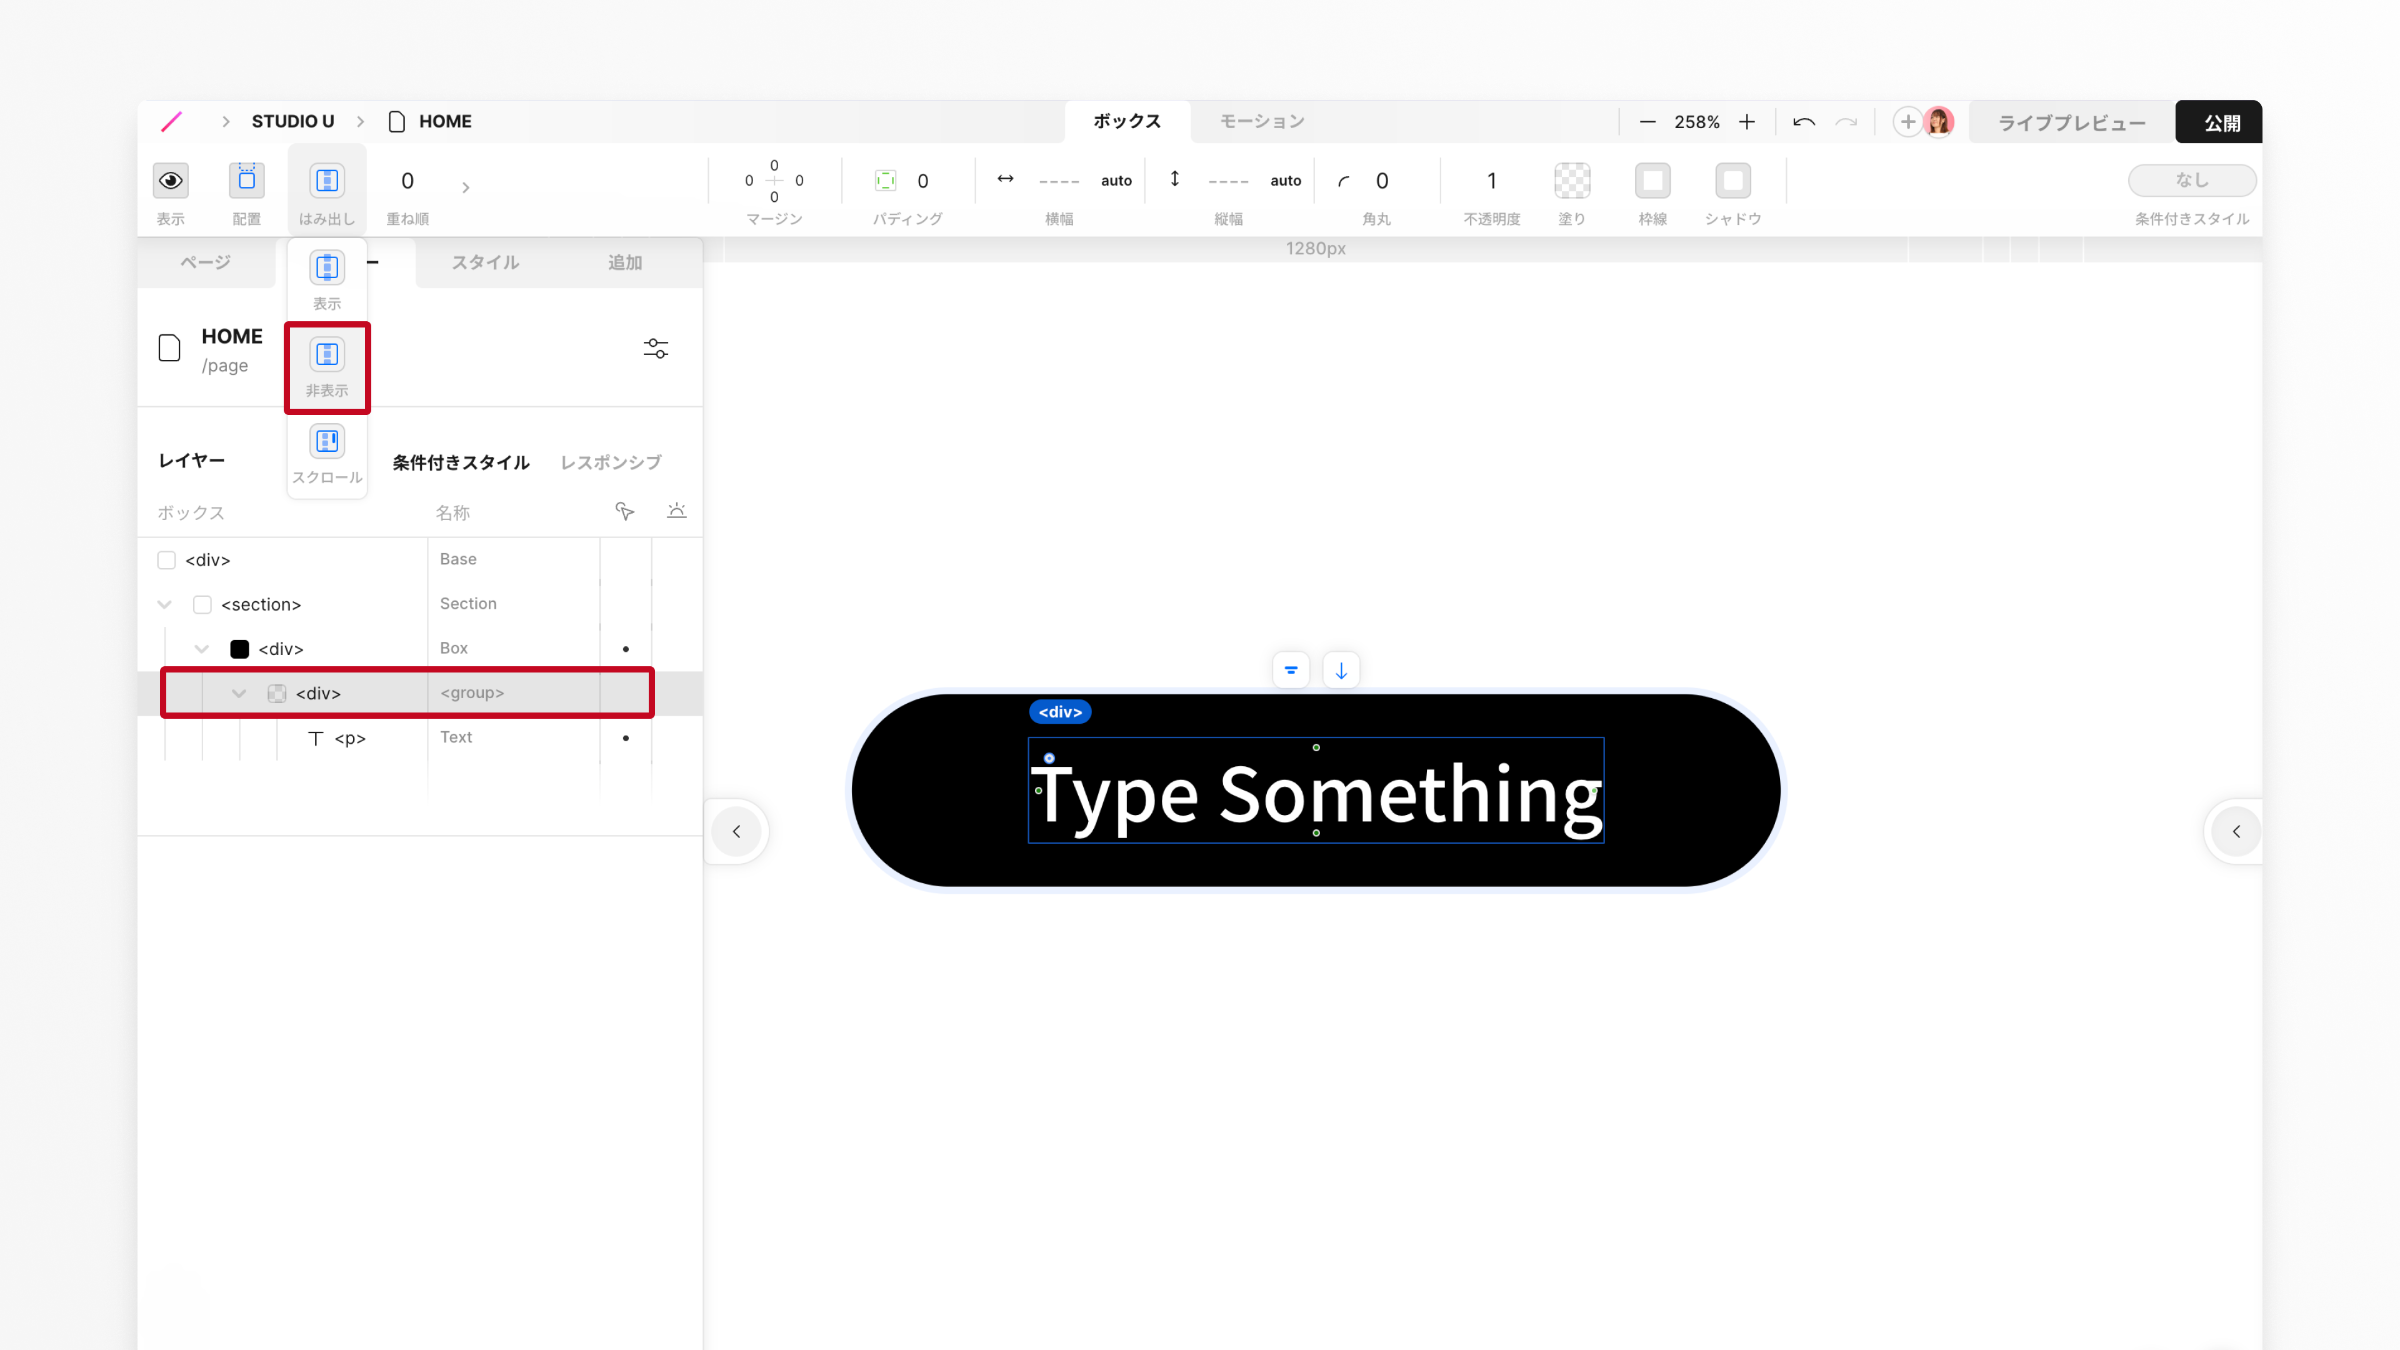The image size is (2400, 1350).
Task: Zoom in with the plus button
Action: click(x=1747, y=122)
